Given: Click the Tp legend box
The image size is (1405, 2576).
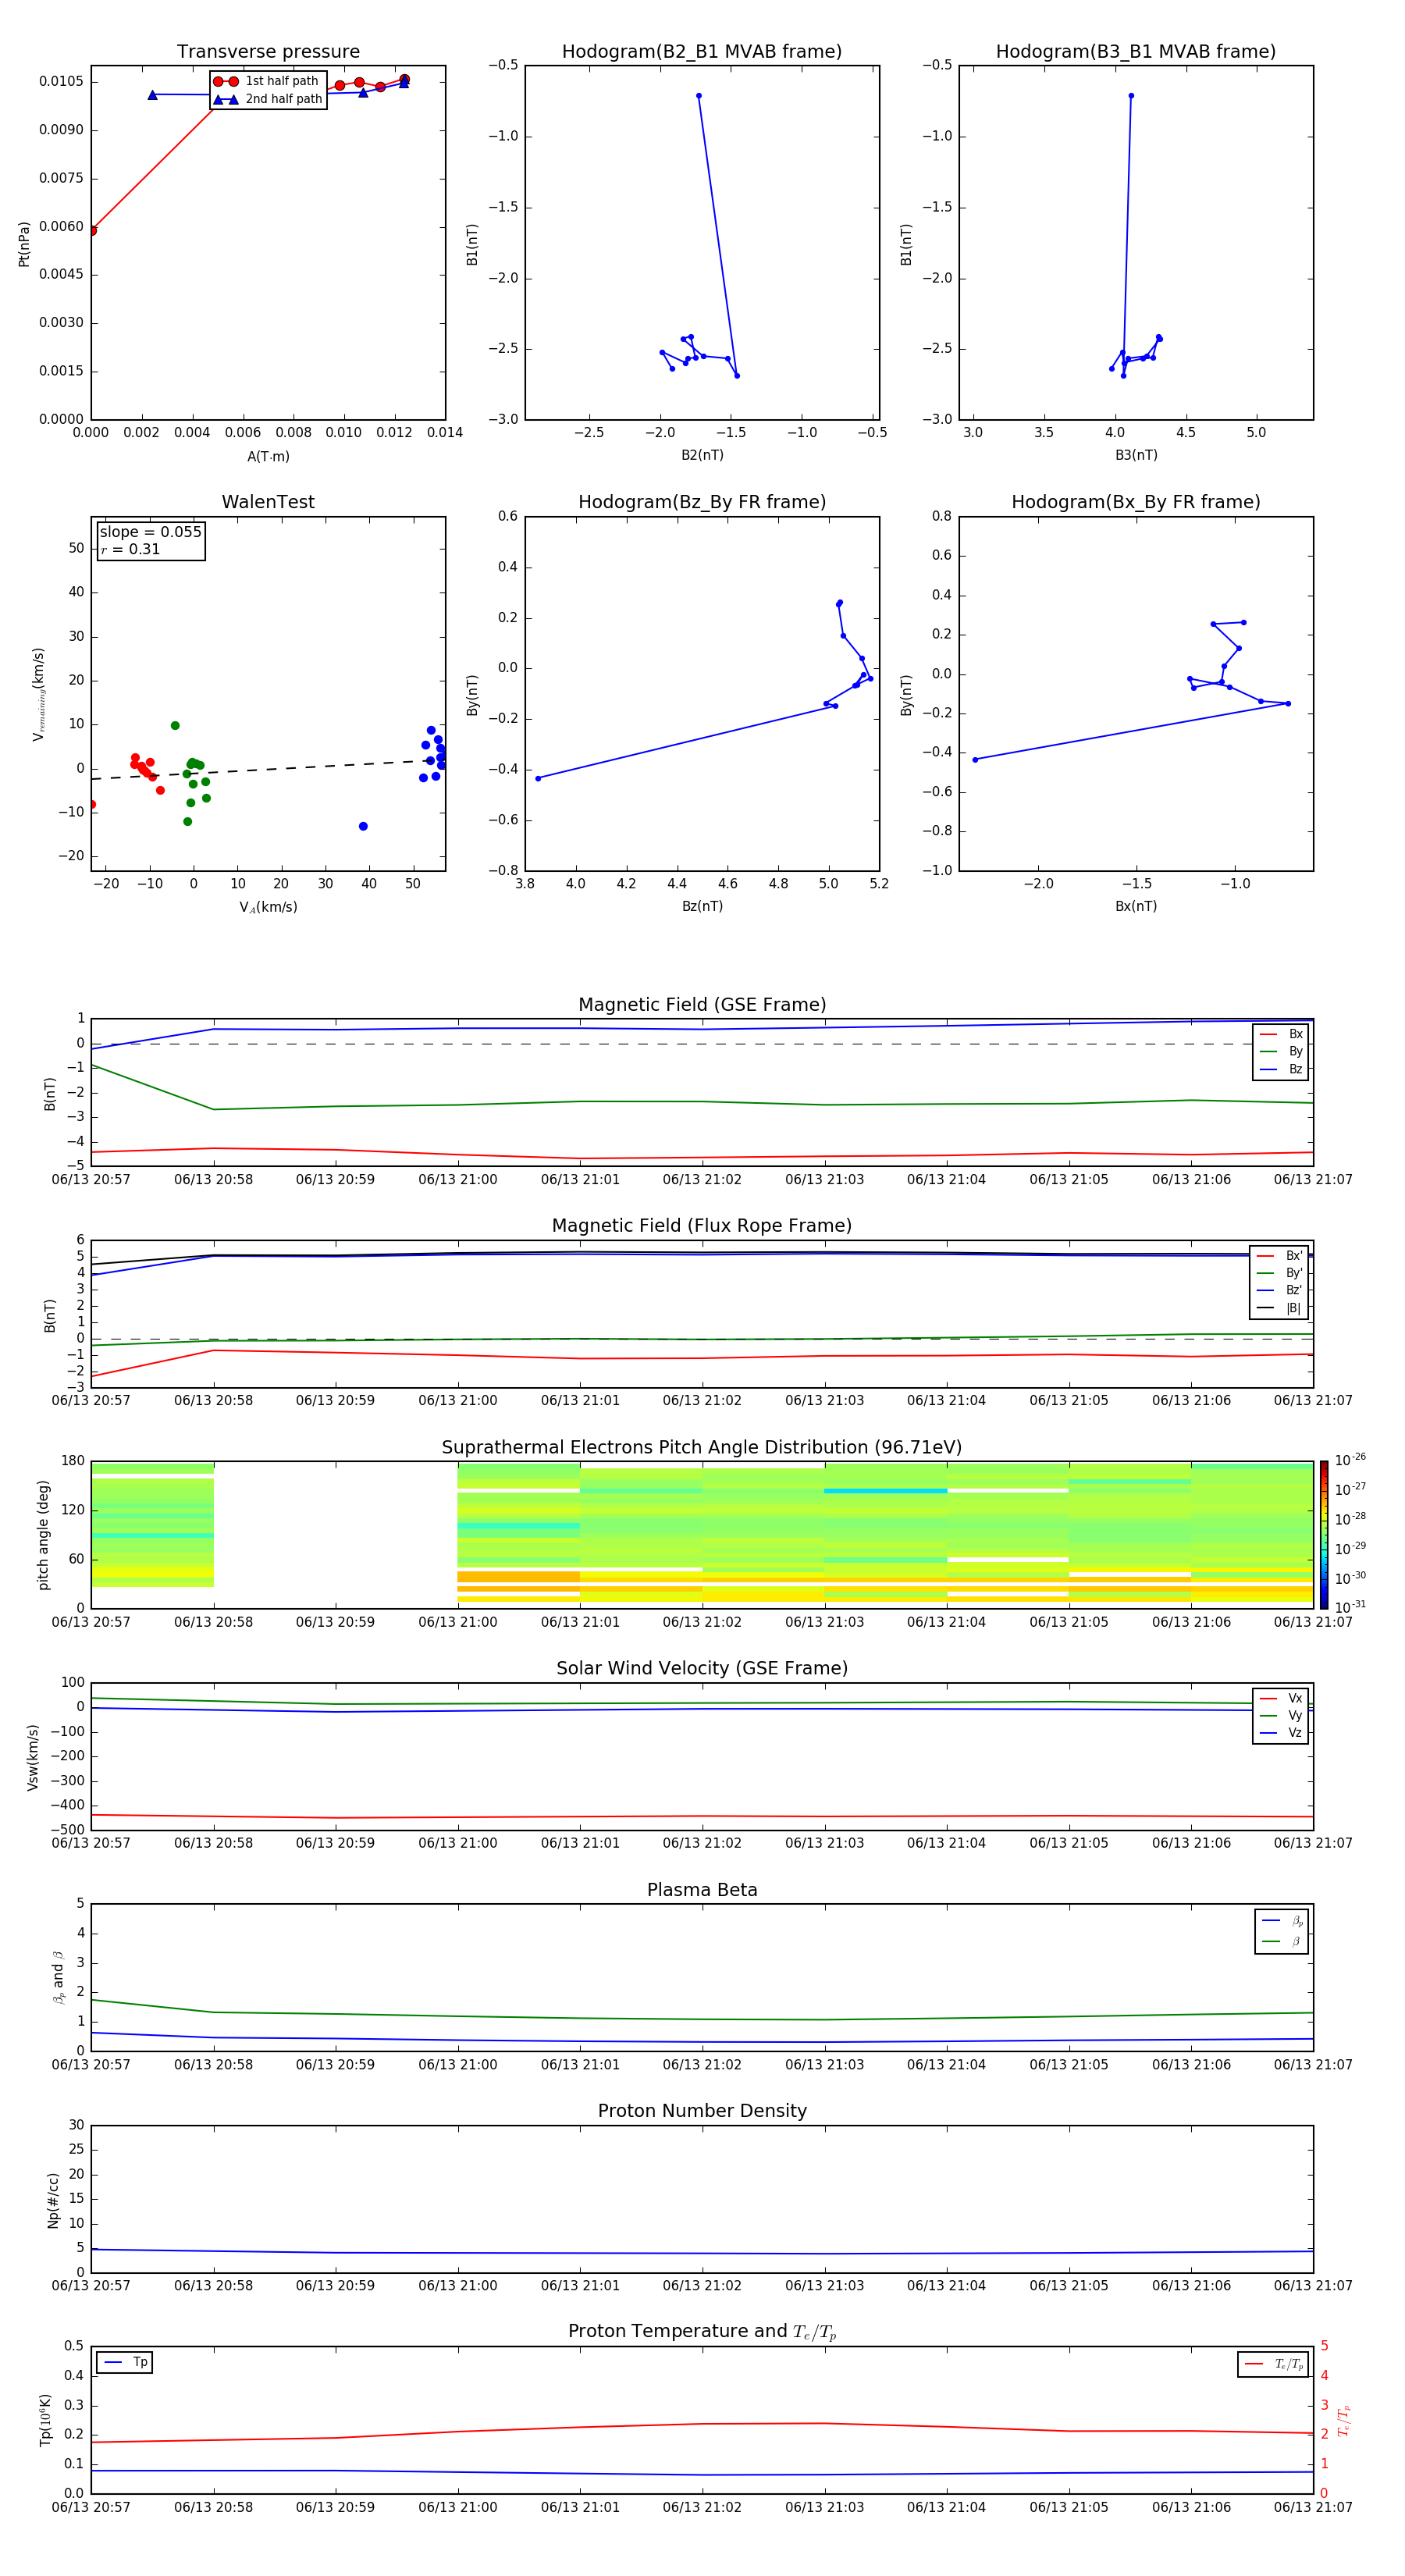Looking at the screenshot, I should click(x=125, y=2362).
